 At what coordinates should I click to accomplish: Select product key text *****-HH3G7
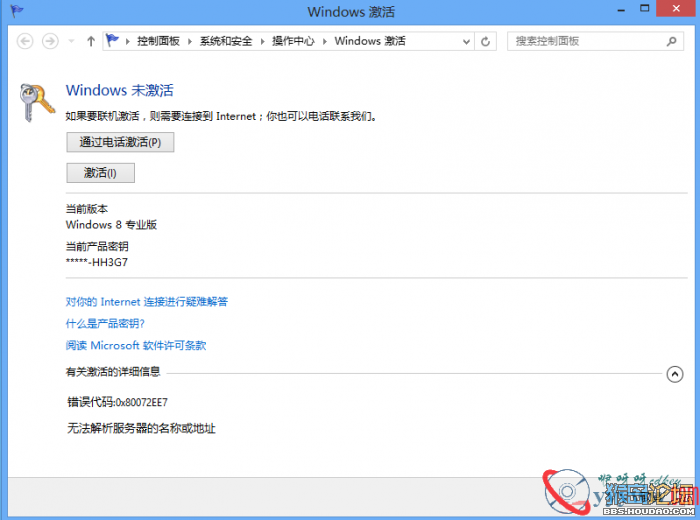(97, 262)
